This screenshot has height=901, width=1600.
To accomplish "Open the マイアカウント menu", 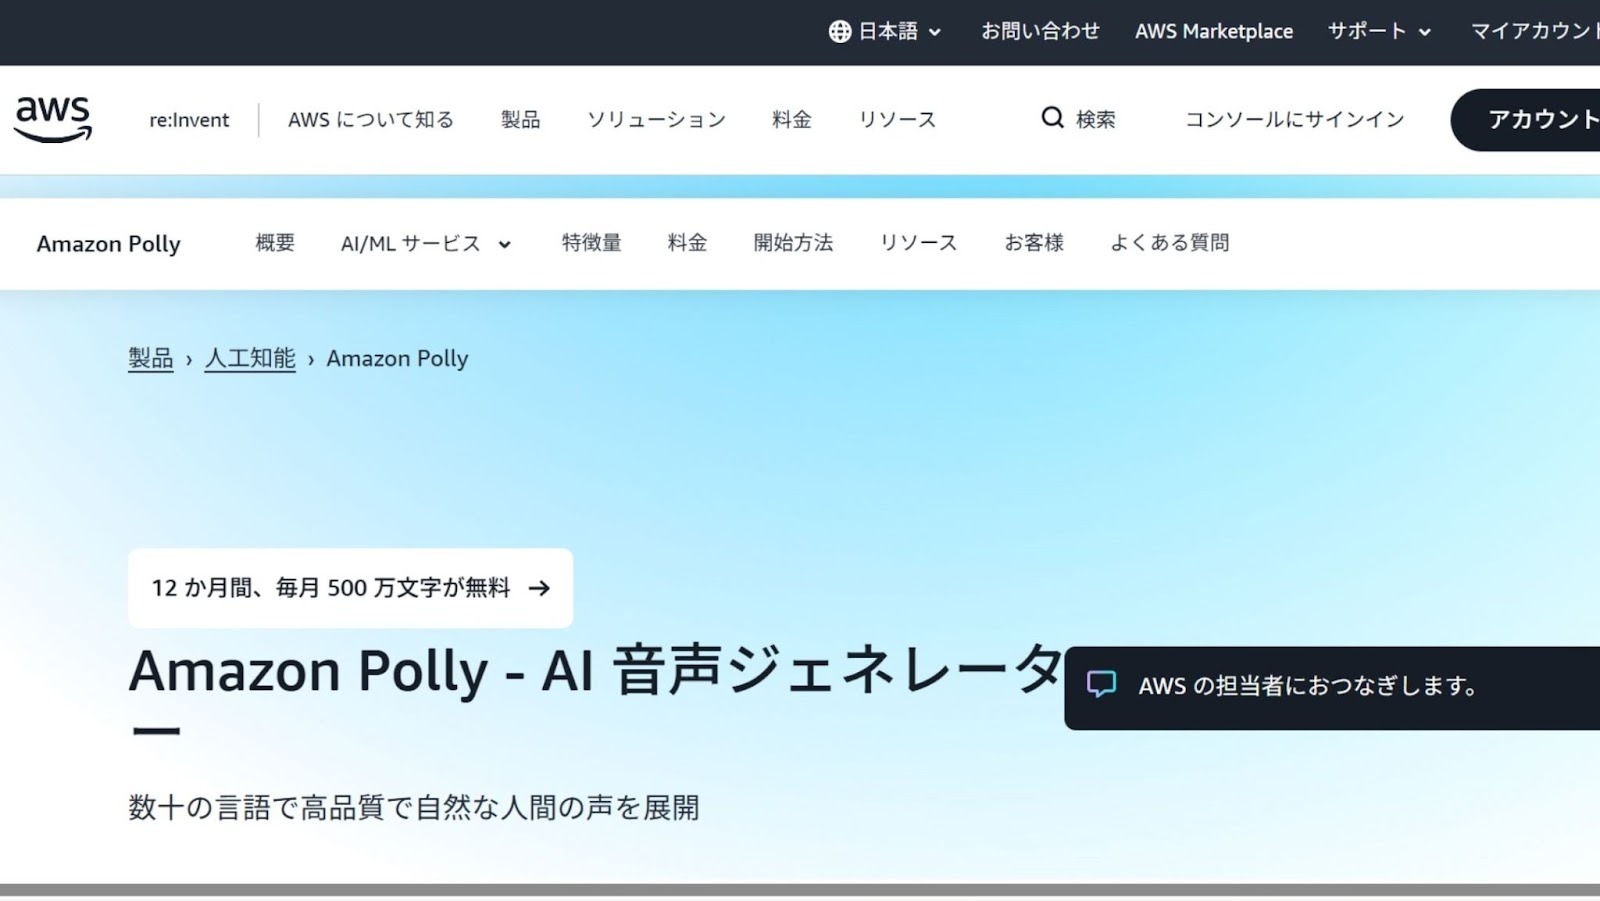I will tap(1535, 32).
